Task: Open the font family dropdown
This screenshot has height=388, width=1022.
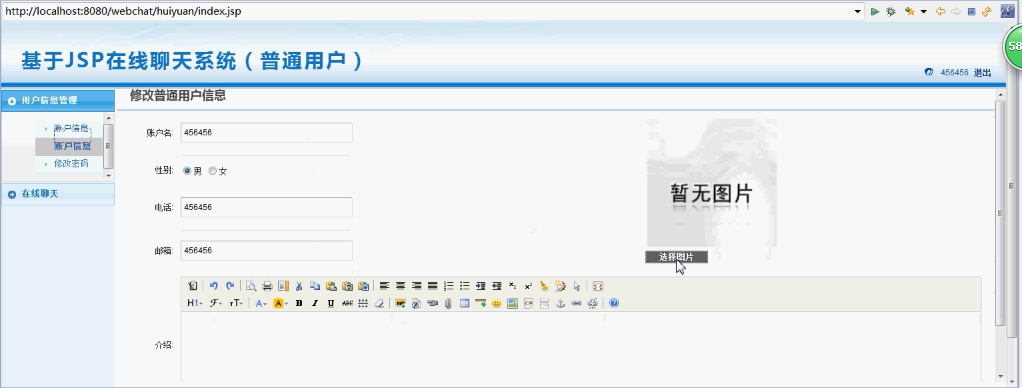Action: (x=216, y=303)
